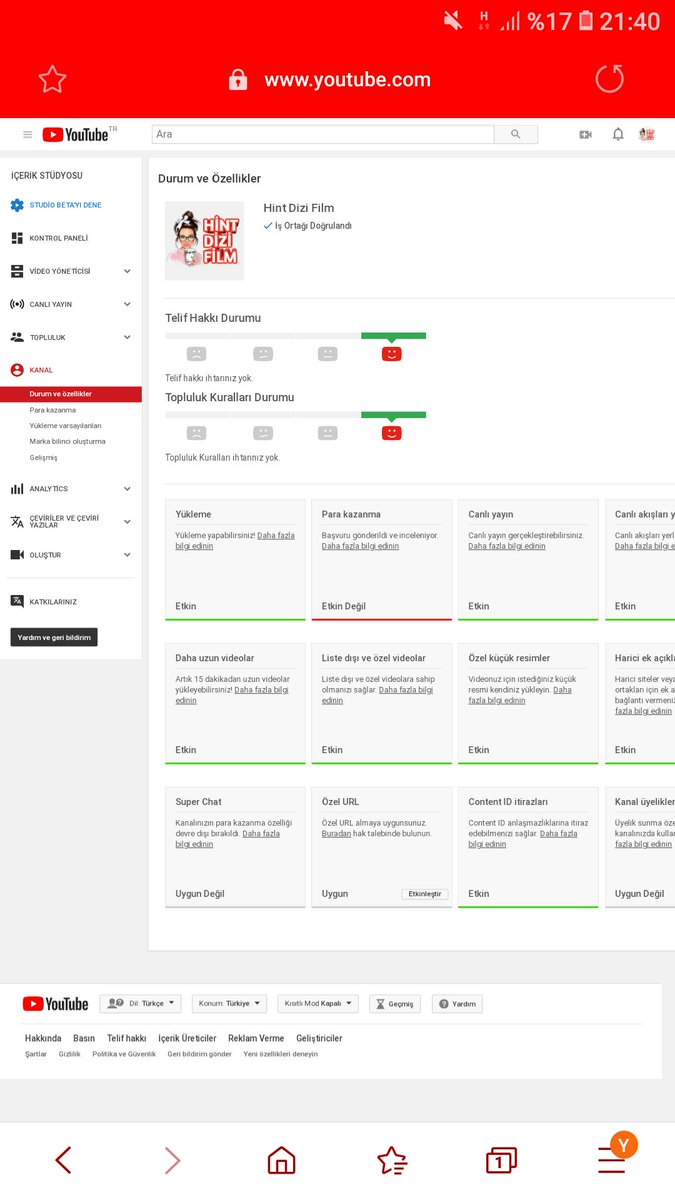Click the Video Yöneticisi icon

(17, 271)
